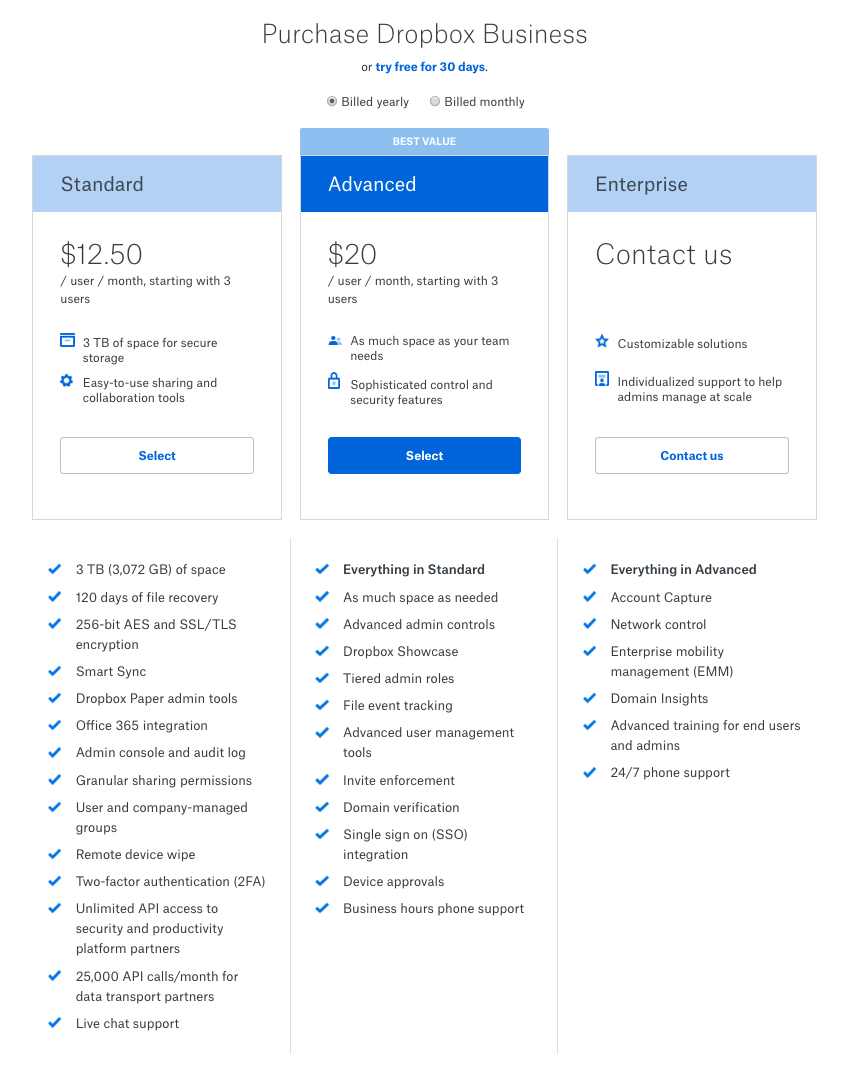
Task: Click the checkmark beside Single sign on integration
Action: pos(322,834)
